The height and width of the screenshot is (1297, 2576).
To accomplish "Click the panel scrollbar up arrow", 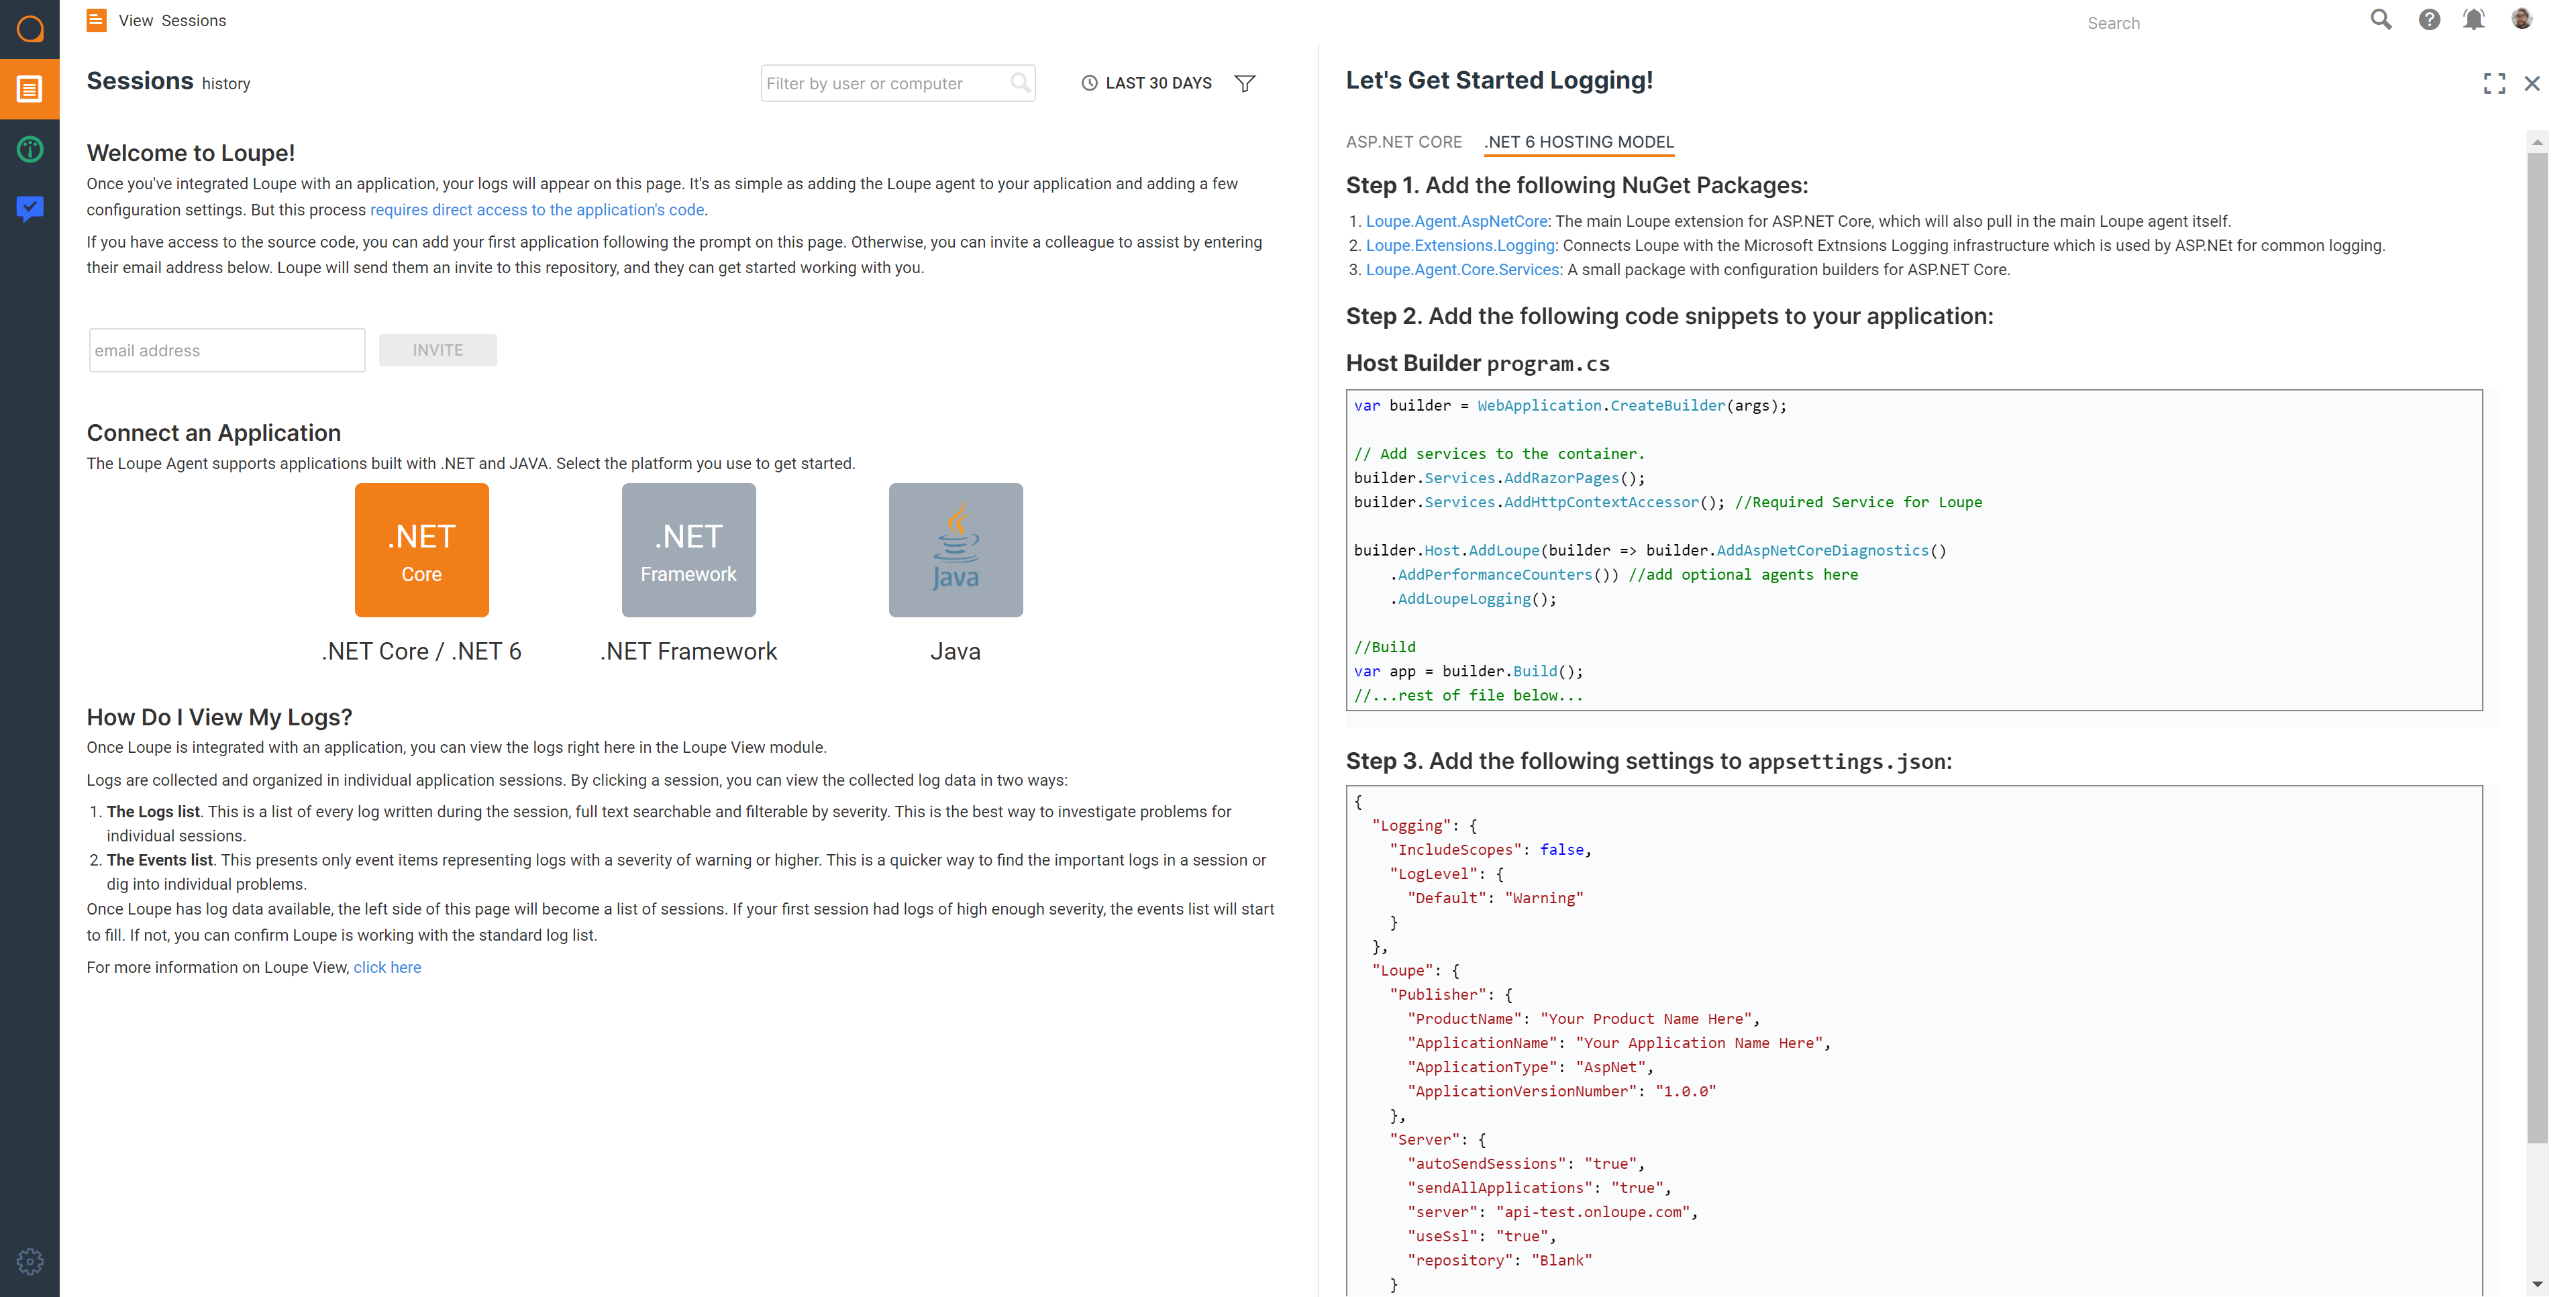I will coord(2537,142).
